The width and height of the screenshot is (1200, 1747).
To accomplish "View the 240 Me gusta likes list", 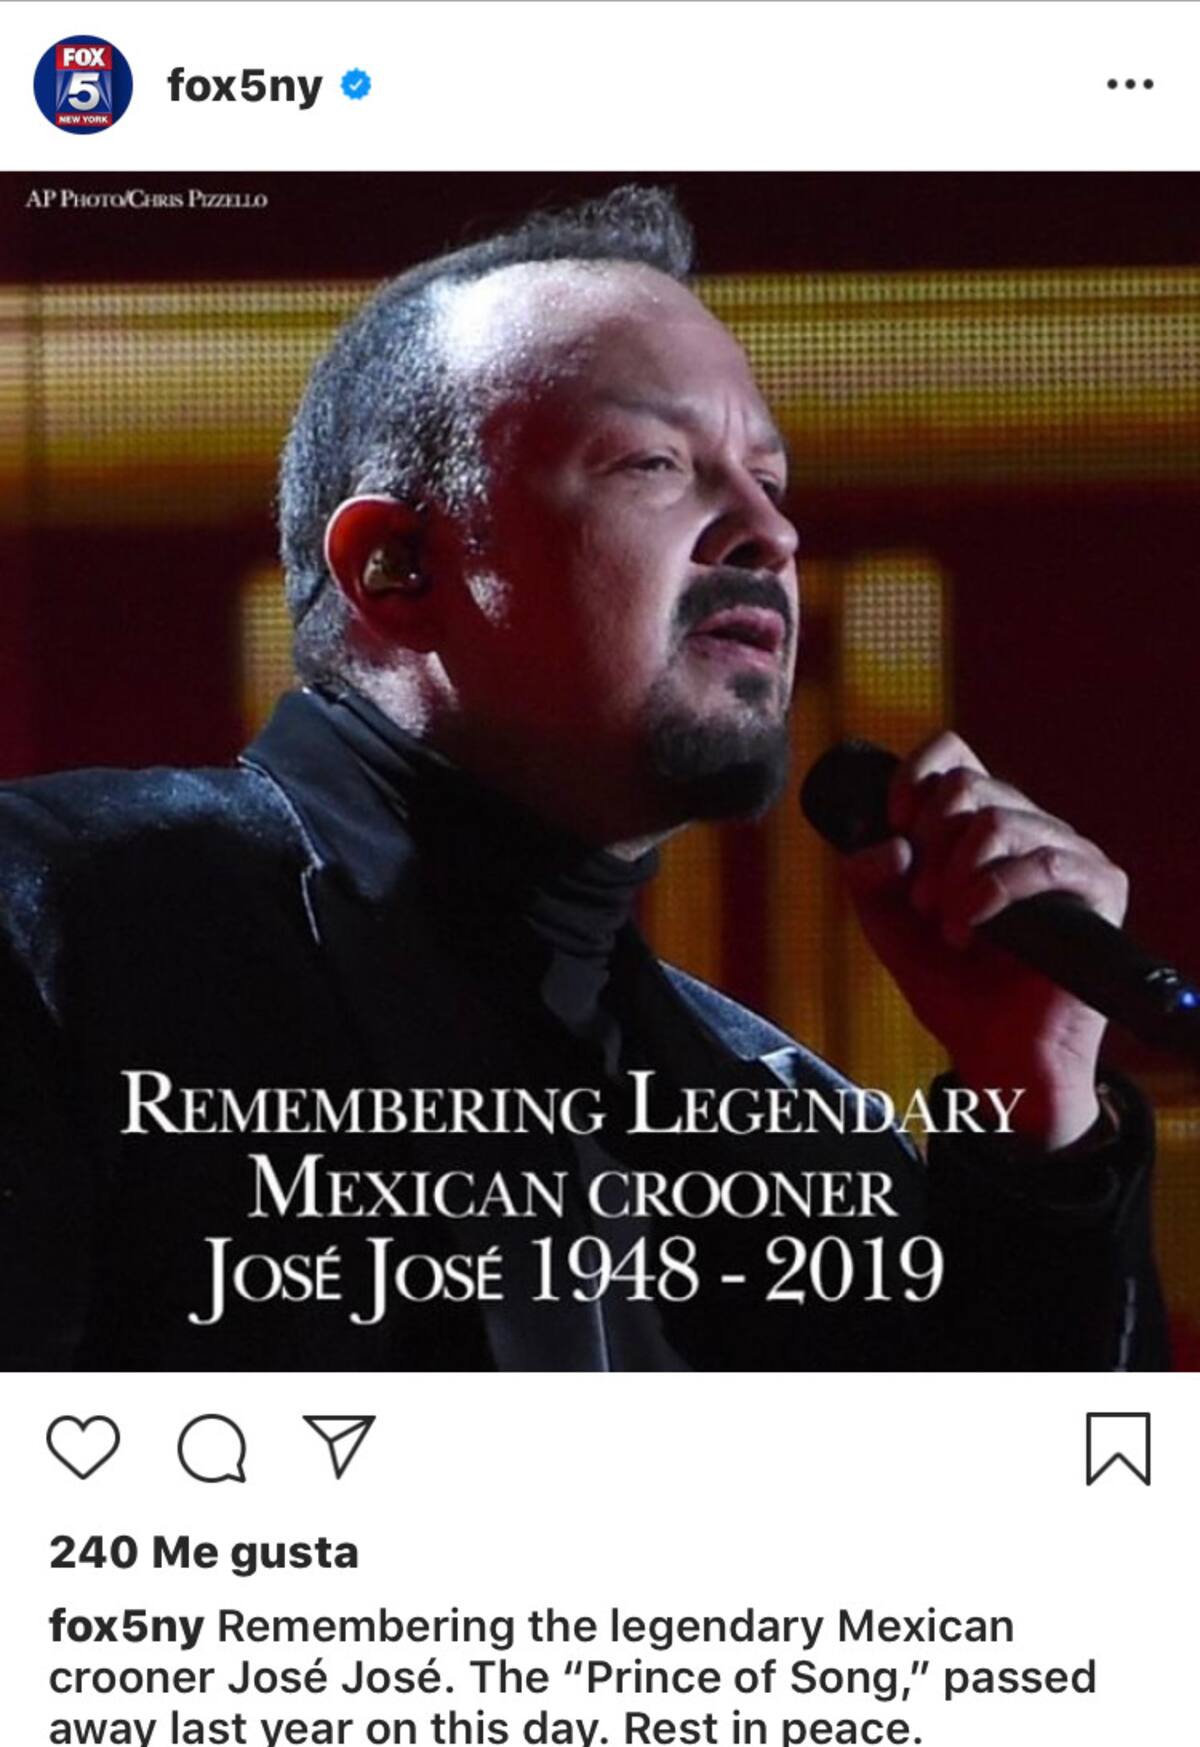I will point(204,1552).
